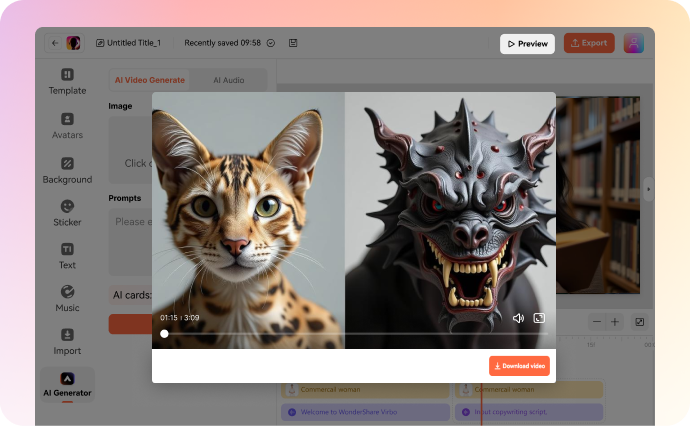Viewport: 690px width, 426px height.
Task: Collapse the right panel arrow handle
Action: (649, 189)
